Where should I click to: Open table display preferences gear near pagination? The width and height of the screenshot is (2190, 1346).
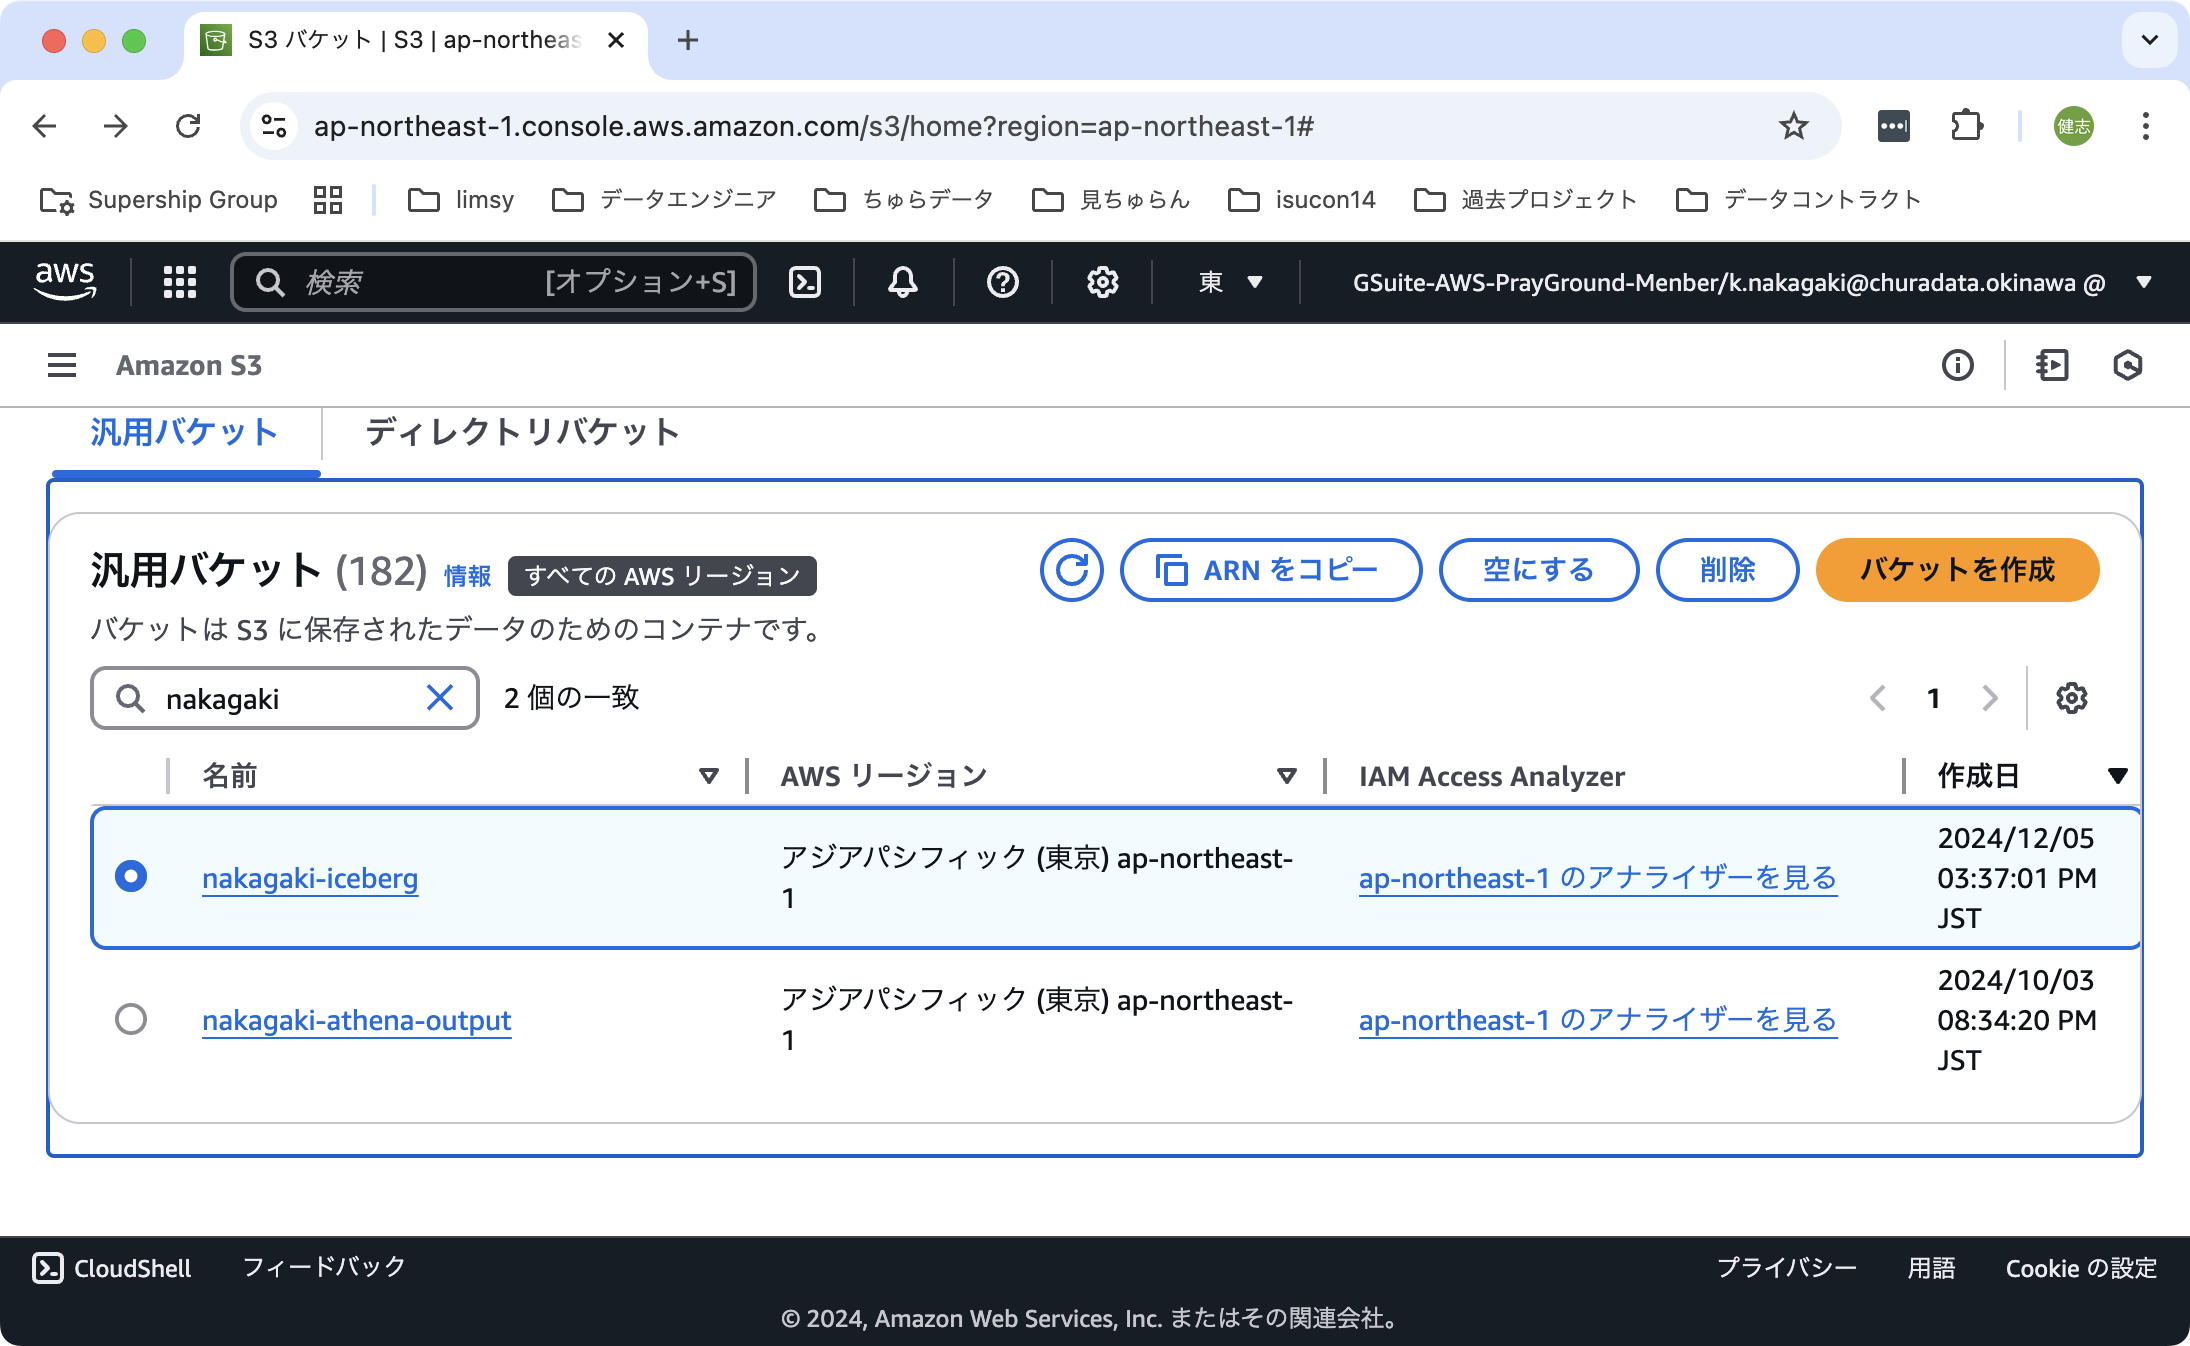pyautogui.click(x=2070, y=698)
